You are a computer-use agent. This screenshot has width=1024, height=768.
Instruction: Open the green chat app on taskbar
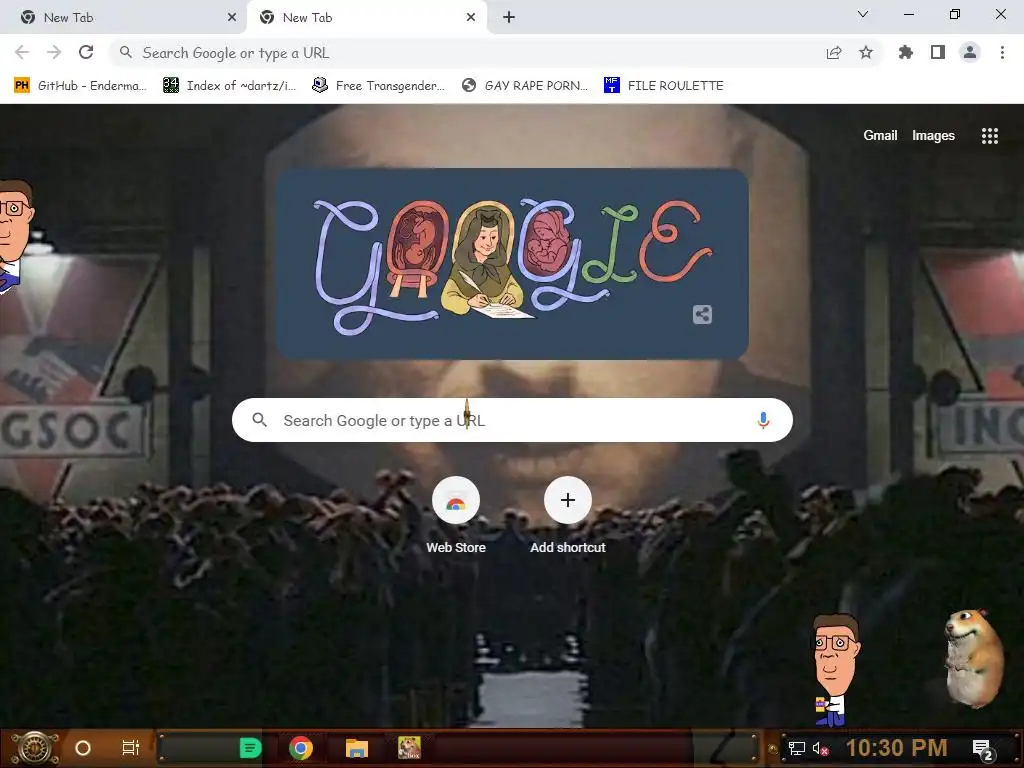250,748
